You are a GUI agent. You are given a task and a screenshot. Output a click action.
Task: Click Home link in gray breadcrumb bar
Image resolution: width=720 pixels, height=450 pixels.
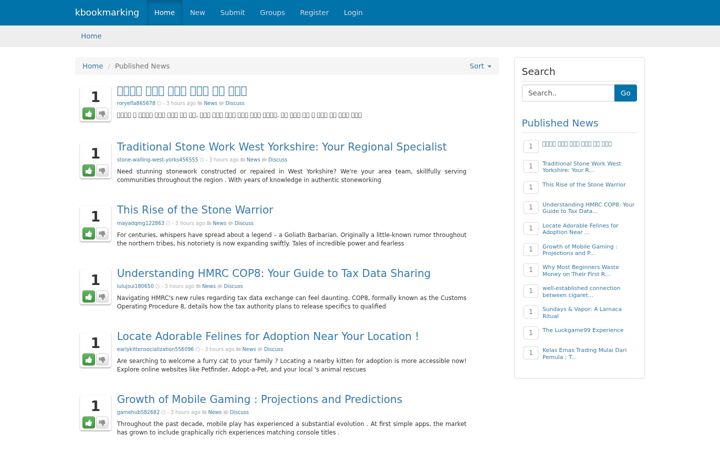click(x=91, y=36)
